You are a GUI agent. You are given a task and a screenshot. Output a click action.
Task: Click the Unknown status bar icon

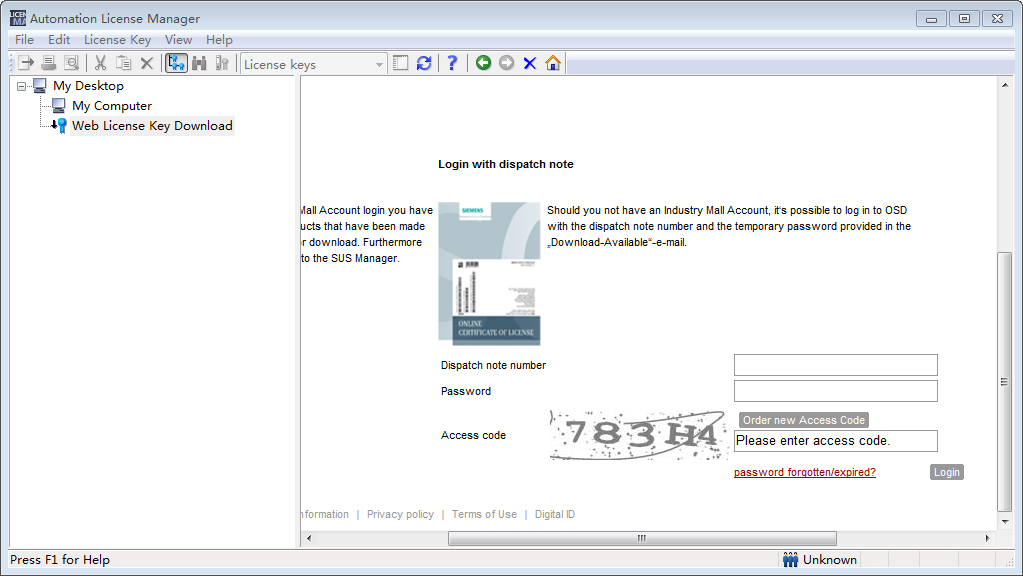pos(790,560)
